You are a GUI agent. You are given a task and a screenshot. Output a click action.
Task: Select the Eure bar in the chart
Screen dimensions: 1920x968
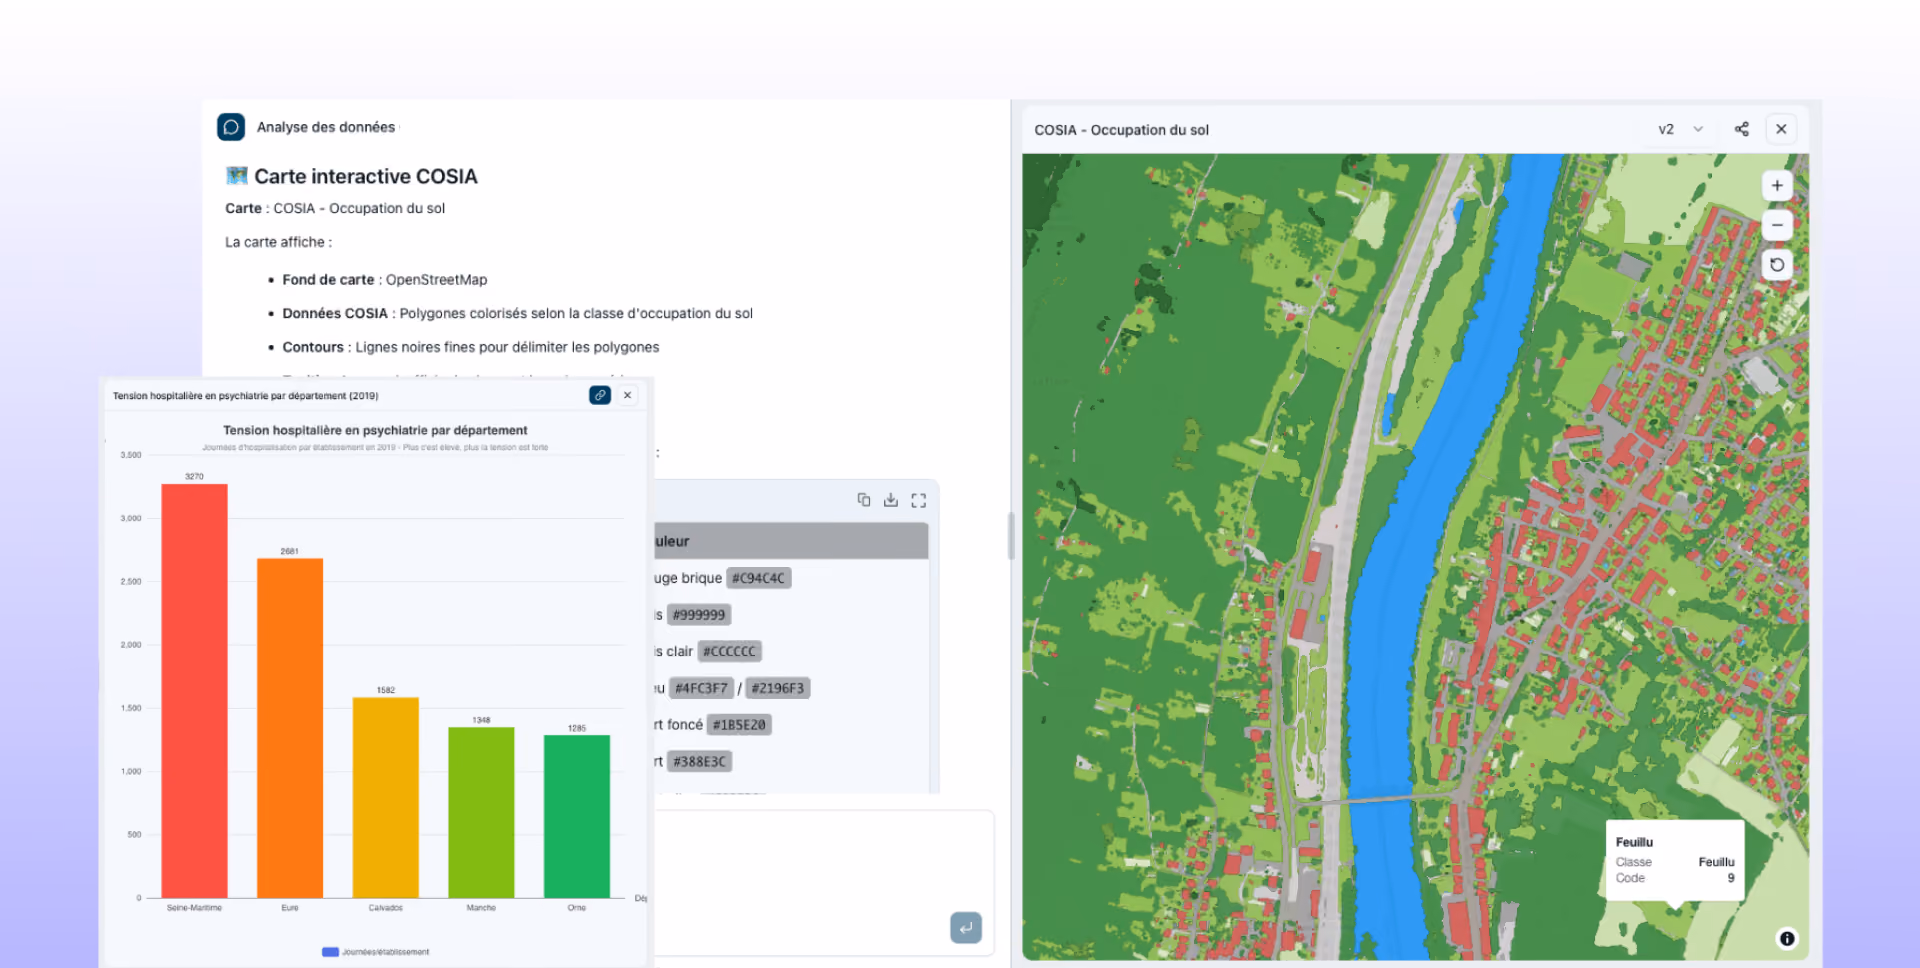290,728
